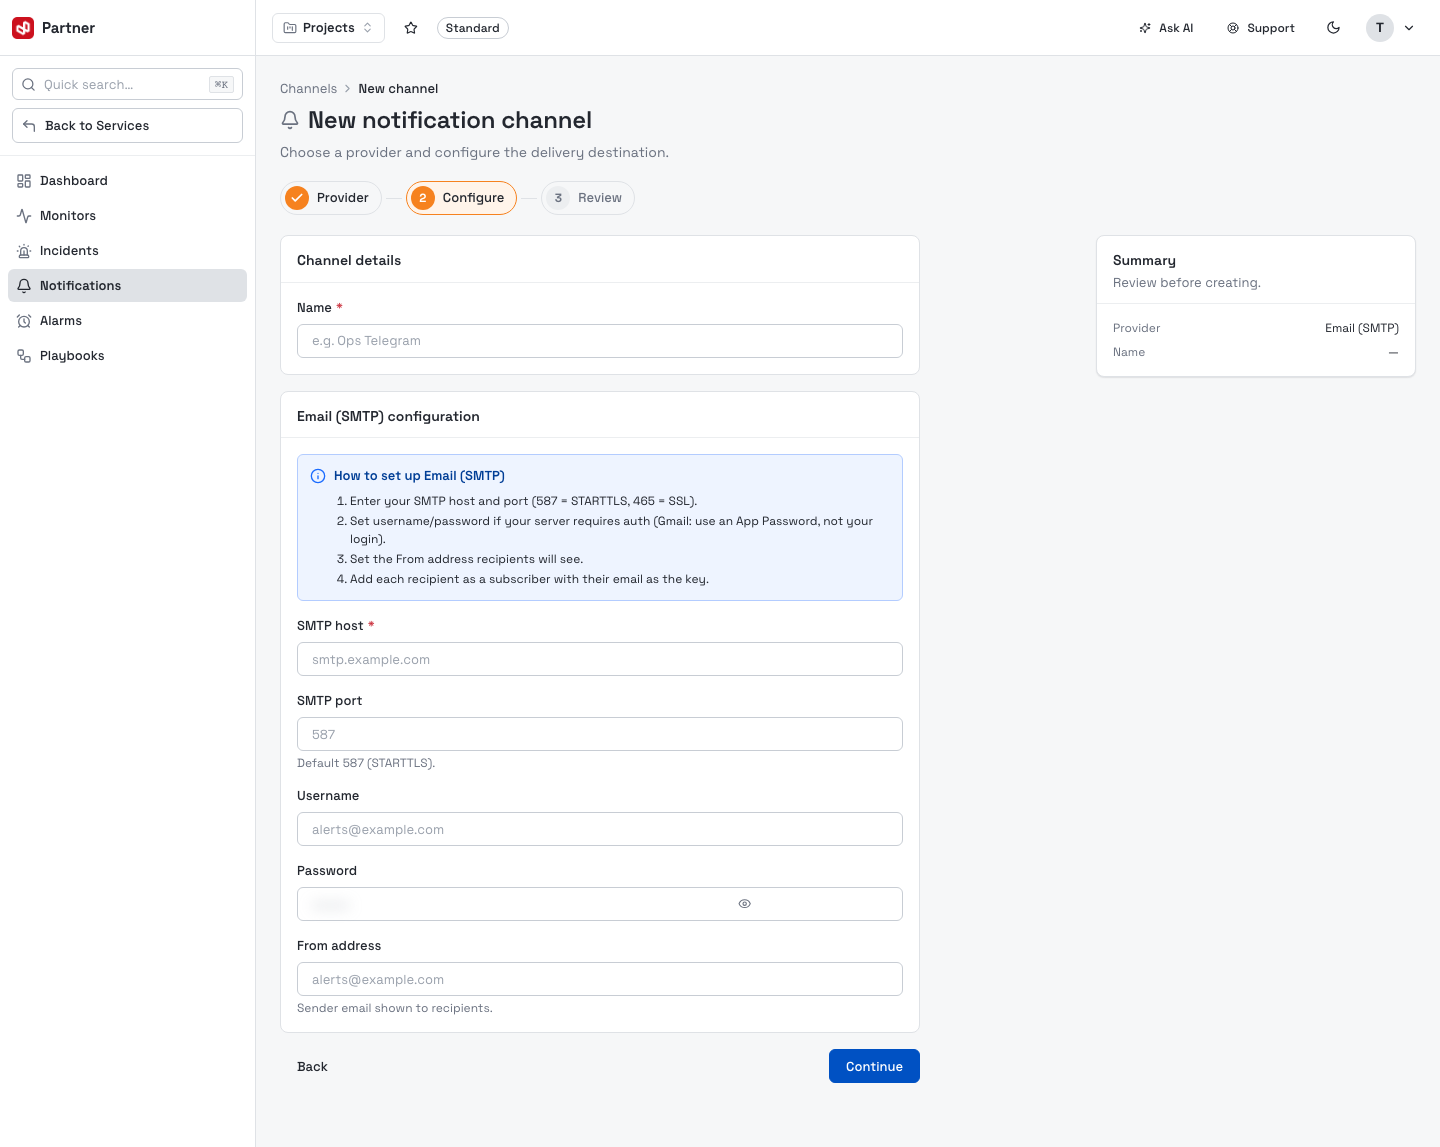
Task: Click the back arrow icon on Back to Services
Action: click(29, 125)
